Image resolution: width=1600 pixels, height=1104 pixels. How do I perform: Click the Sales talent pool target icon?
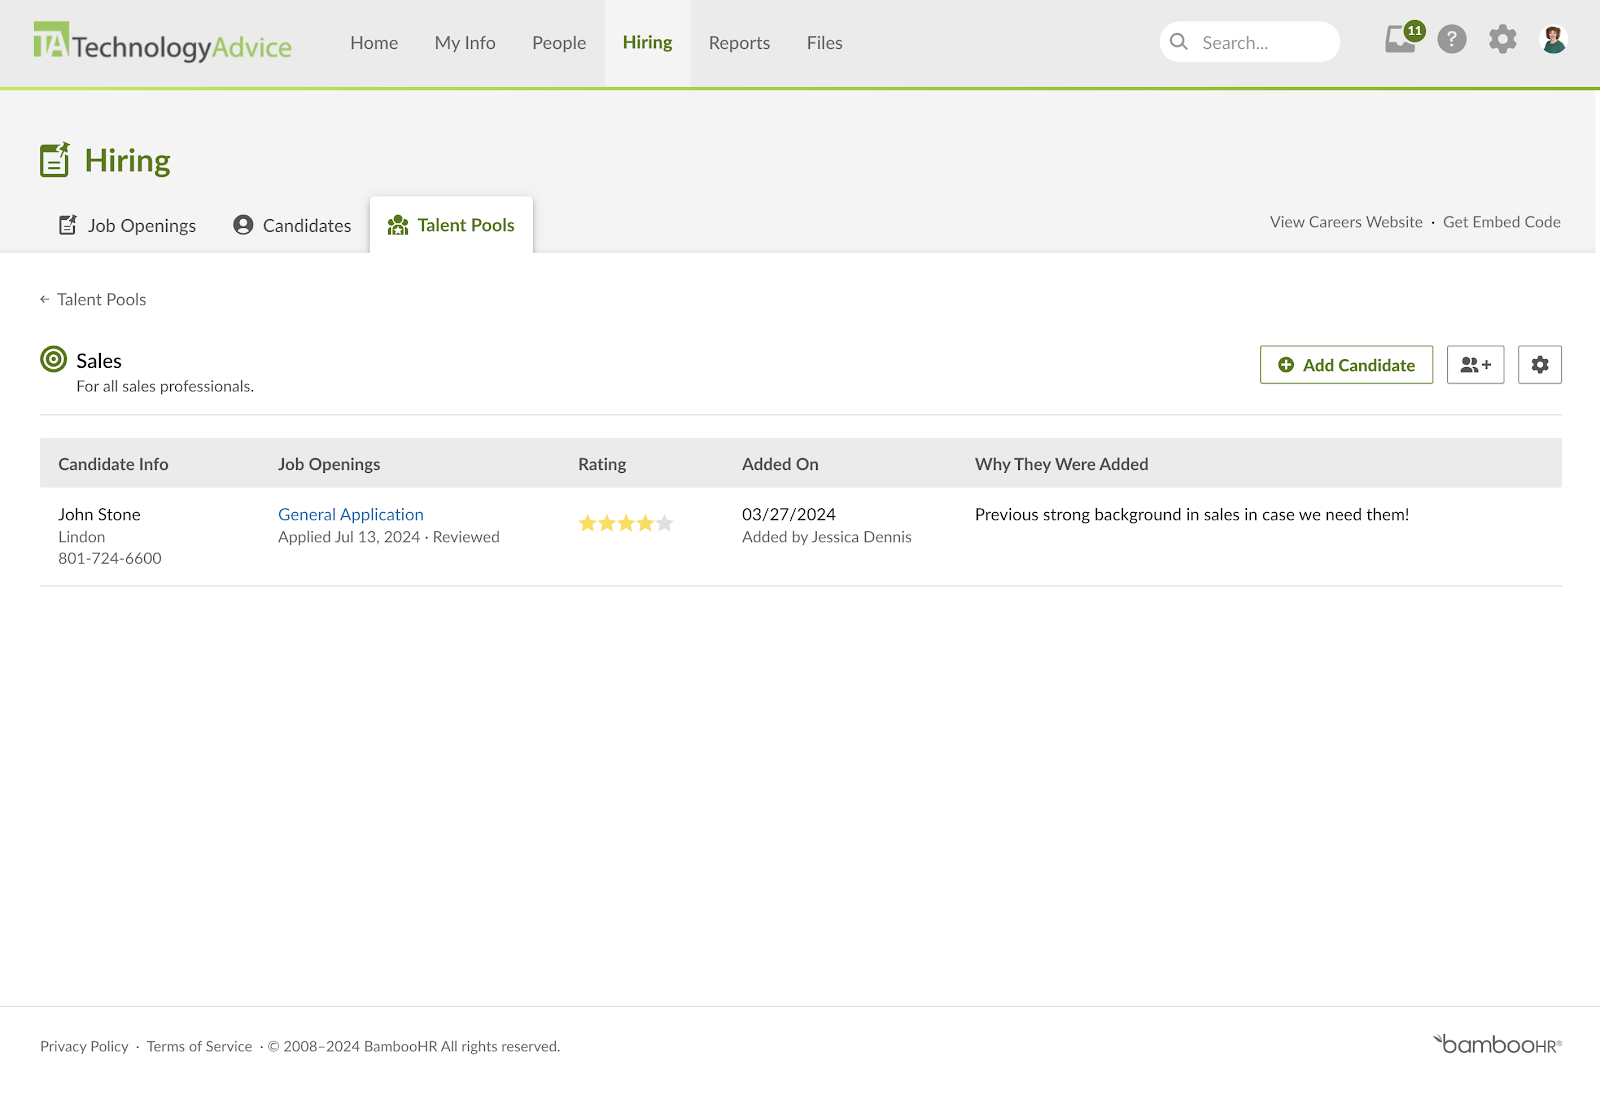point(52,361)
